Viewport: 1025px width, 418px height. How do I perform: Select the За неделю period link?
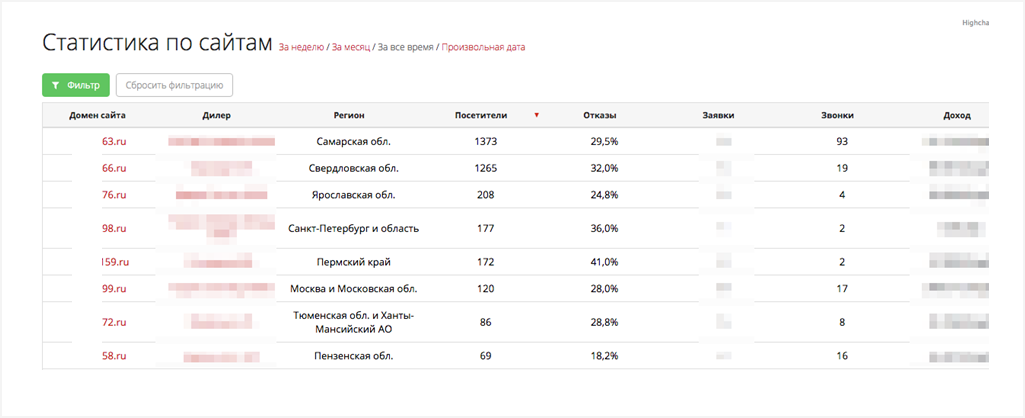301,47
